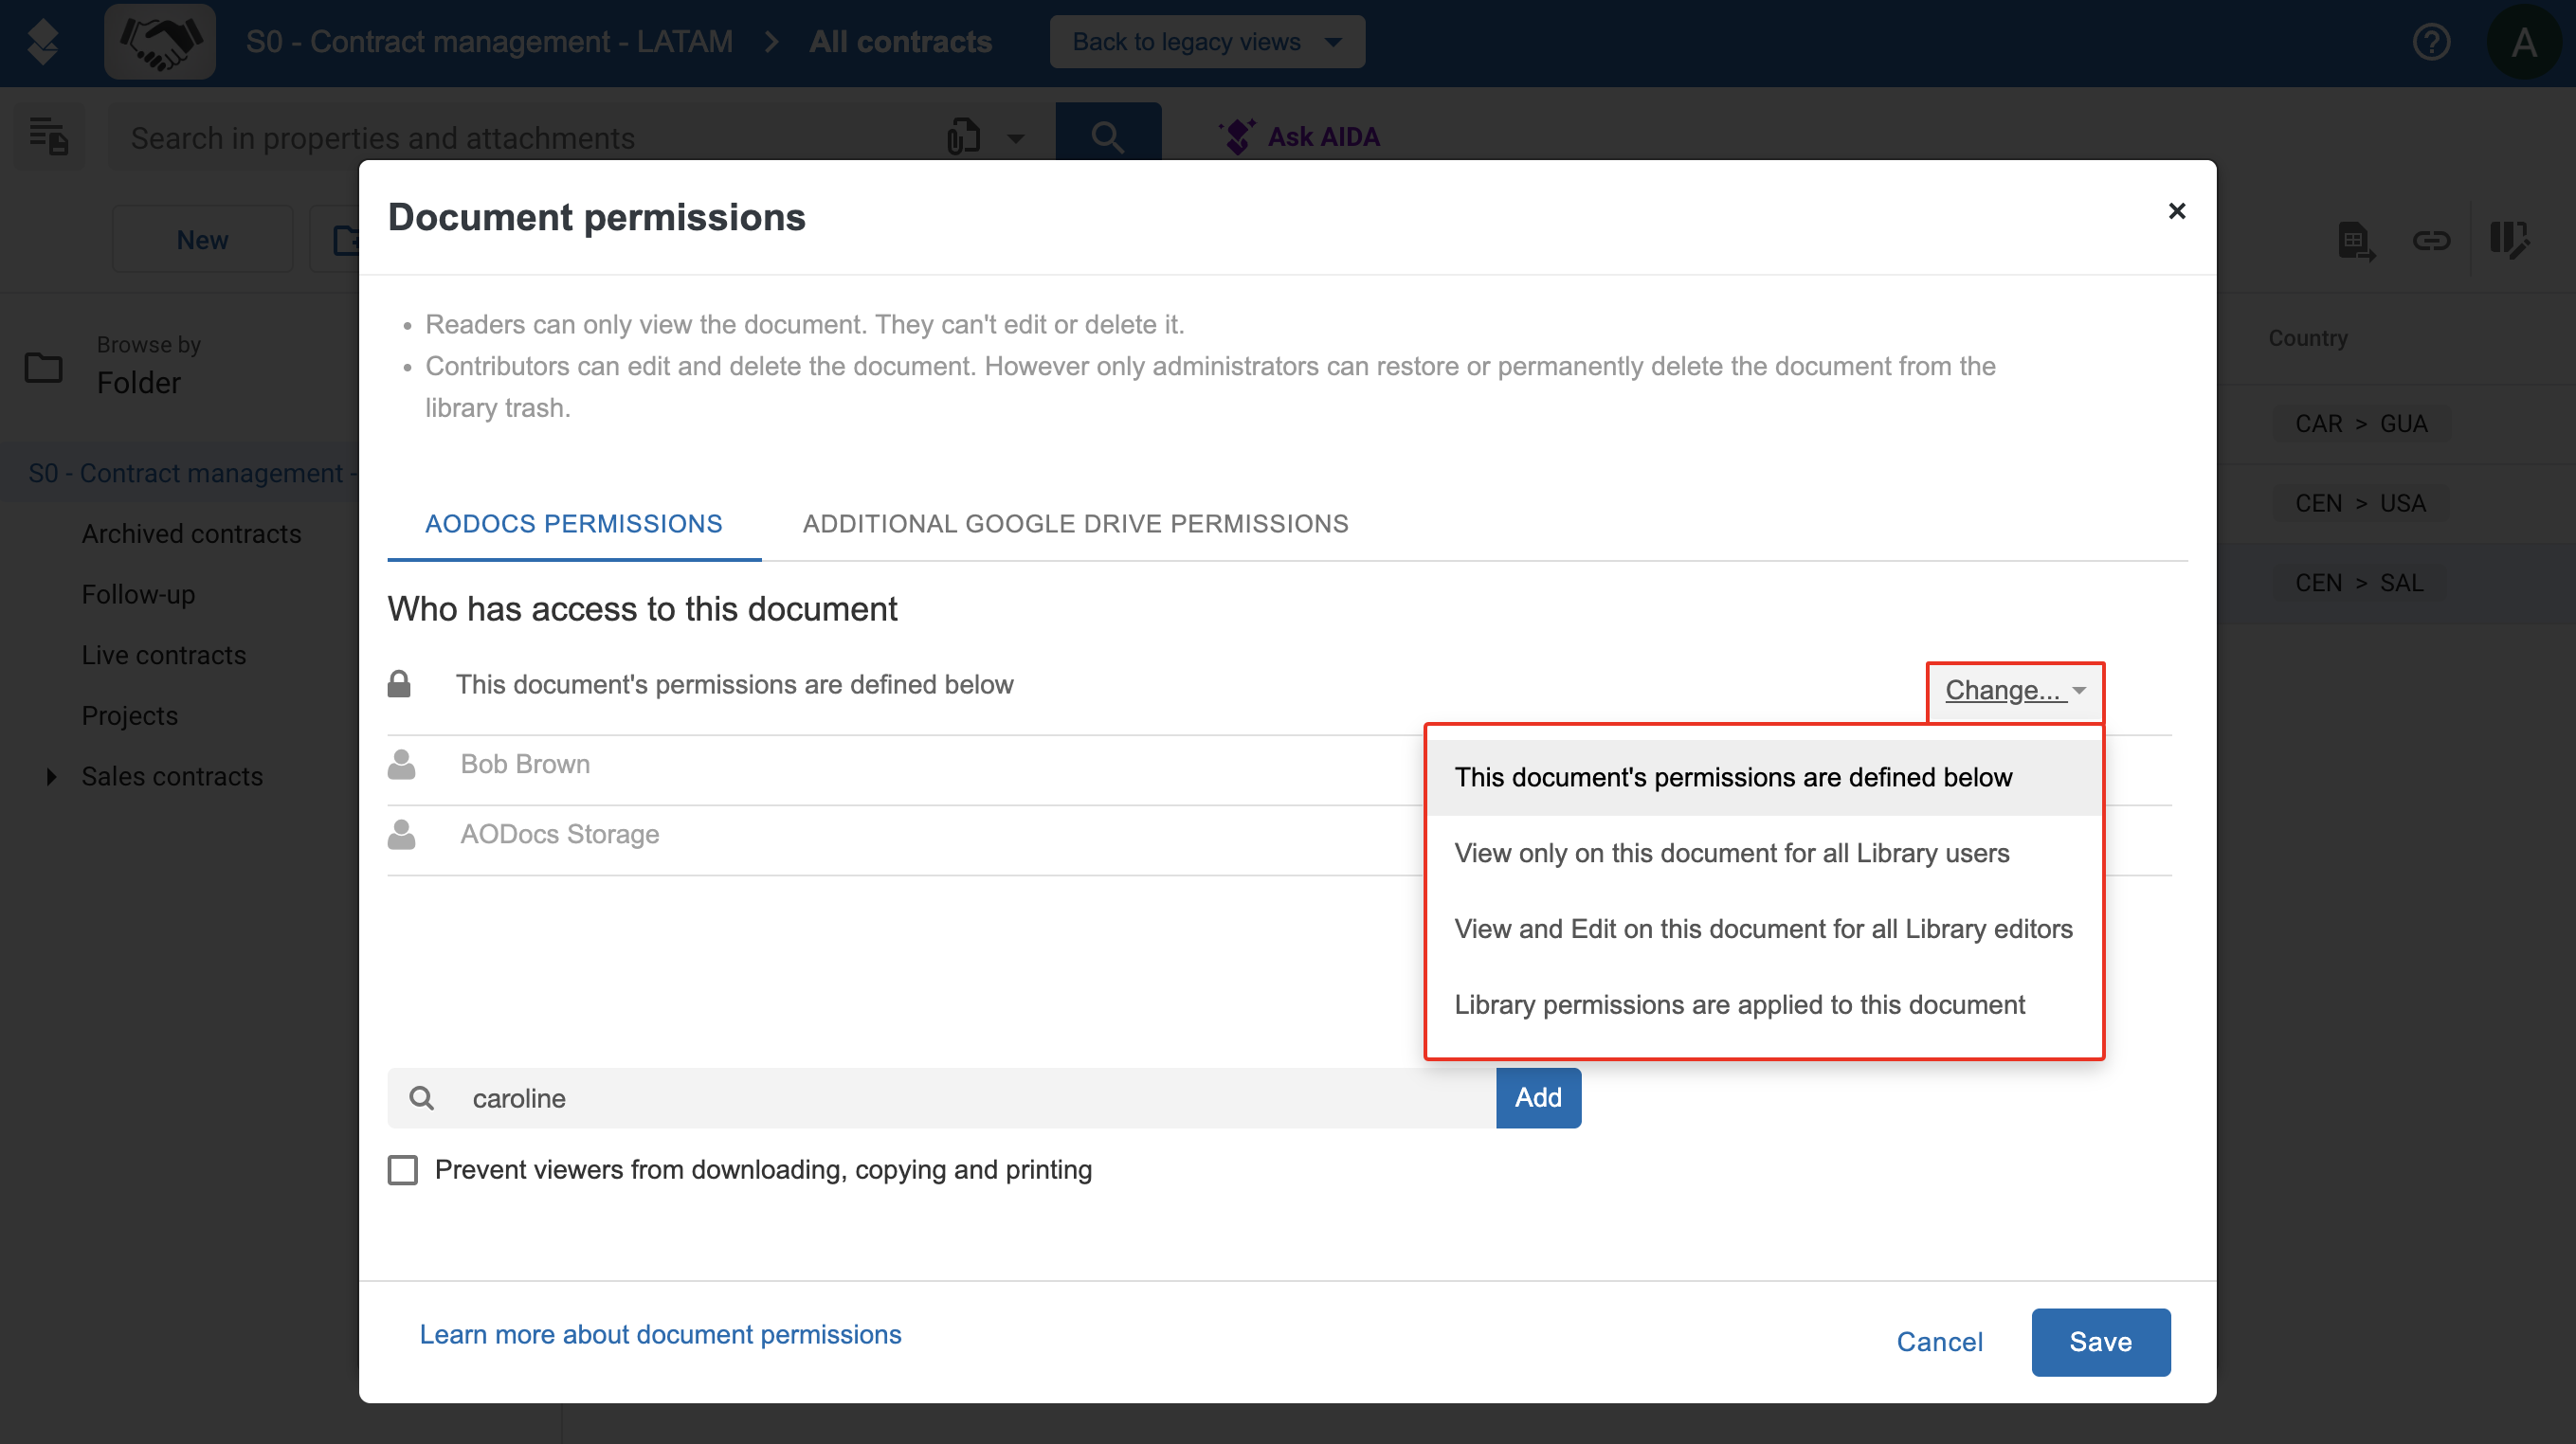Choose Library permissions are applied option
2576x1444 pixels.
(x=1739, y=1004)
